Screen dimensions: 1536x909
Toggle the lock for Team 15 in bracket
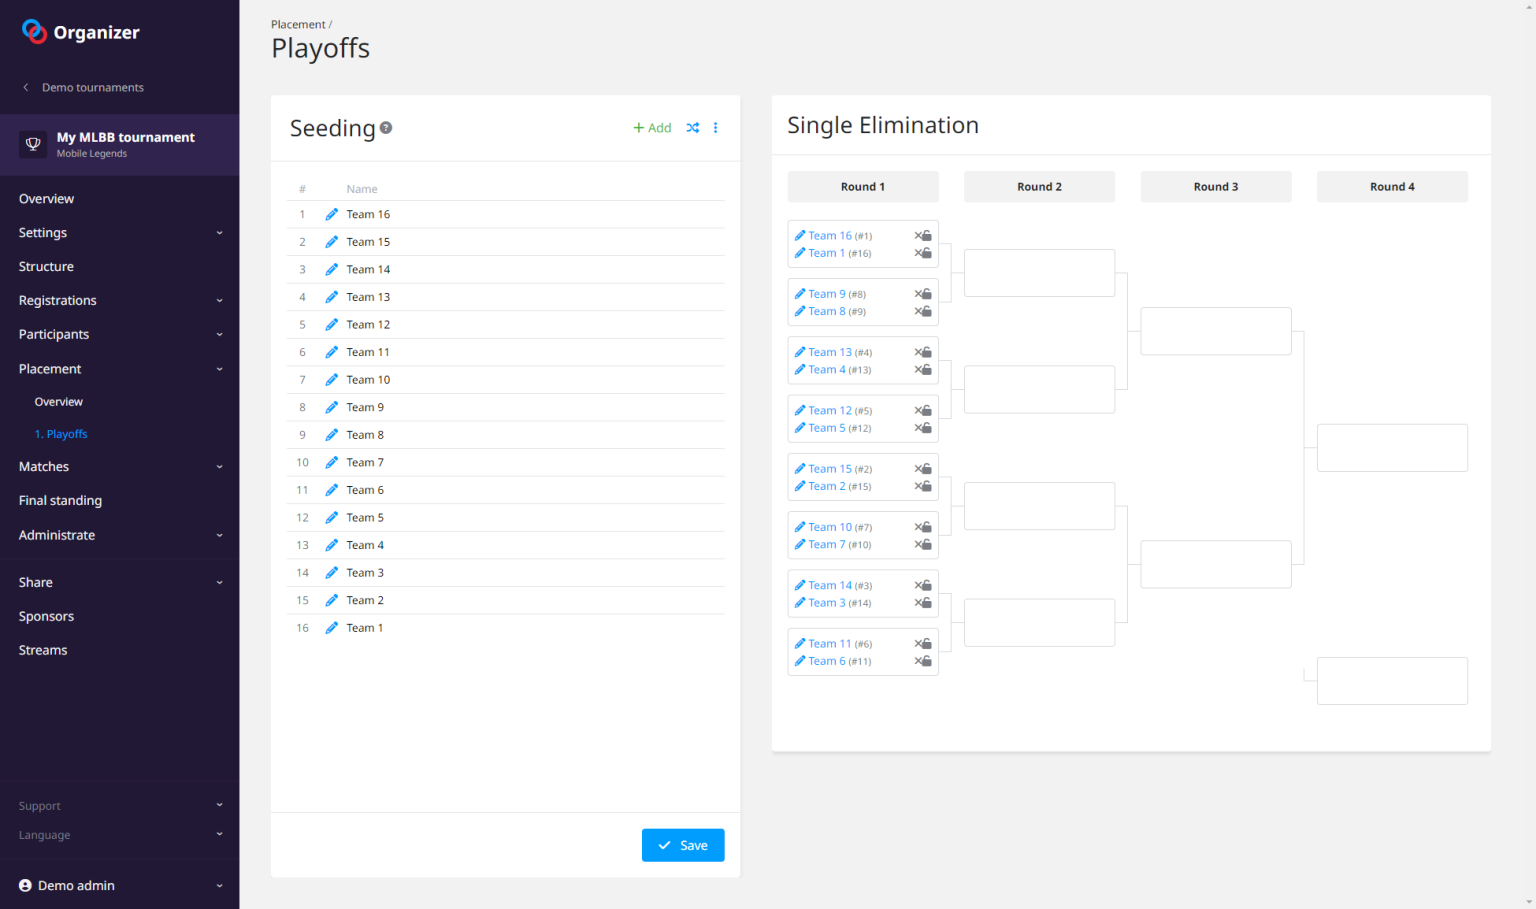(927, 469)
